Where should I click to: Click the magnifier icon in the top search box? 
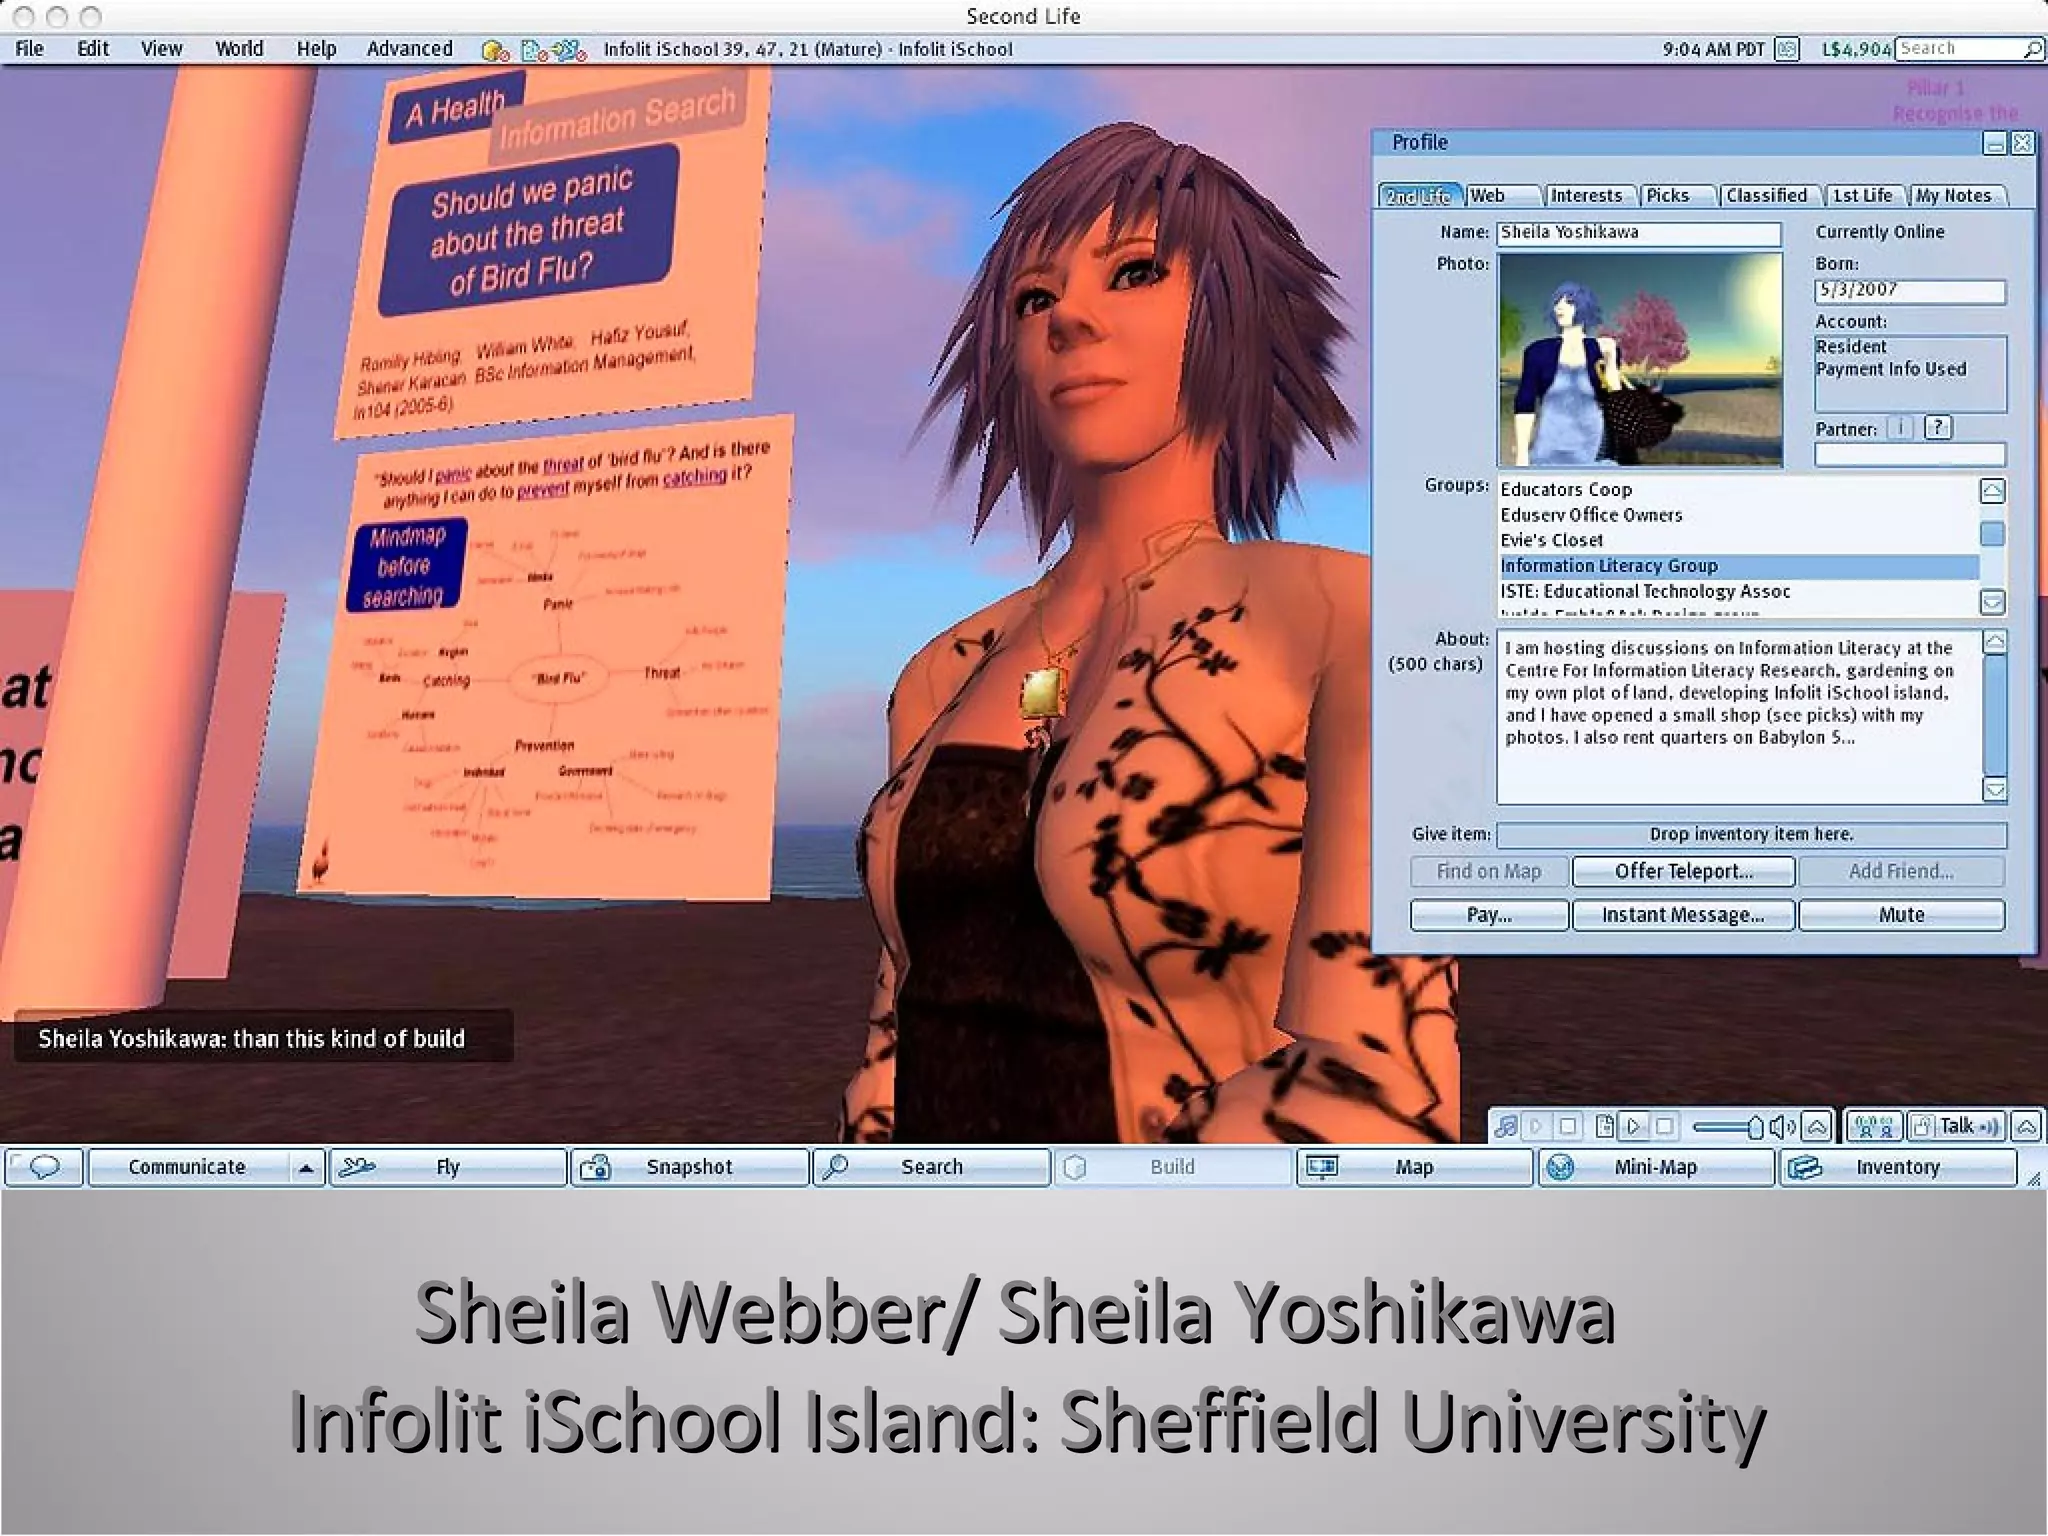[x=2032, y=49]
